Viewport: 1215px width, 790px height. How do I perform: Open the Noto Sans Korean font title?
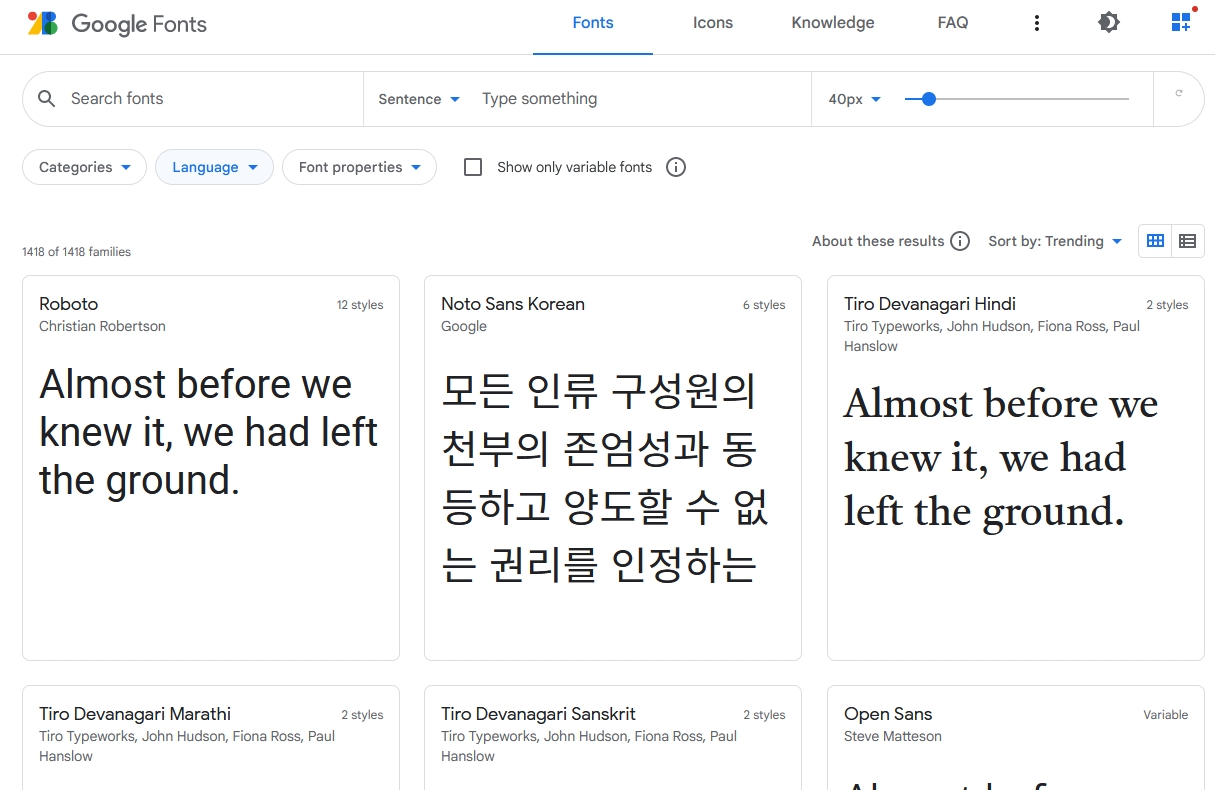click(x=513, y=304)
